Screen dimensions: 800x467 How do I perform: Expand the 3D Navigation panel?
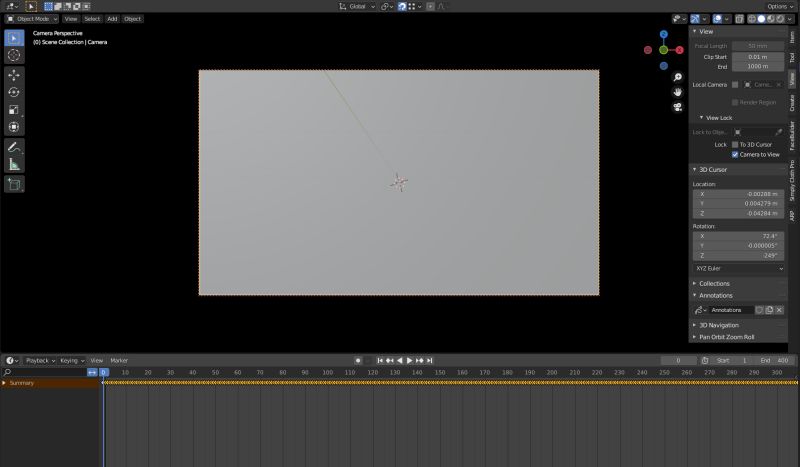[x=694, y=325]
